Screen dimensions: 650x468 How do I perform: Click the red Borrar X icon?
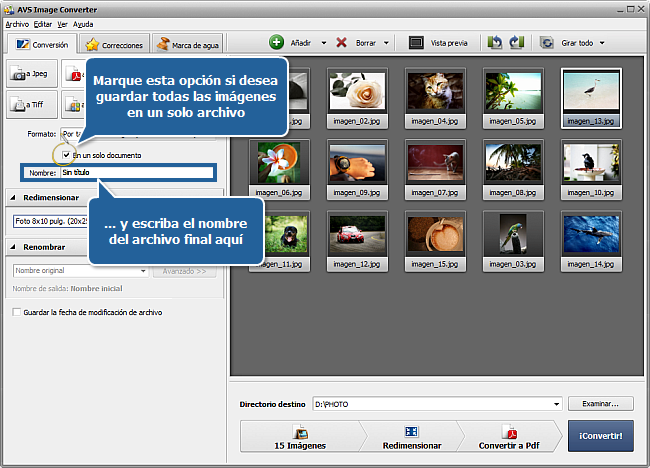click(342, 44)
